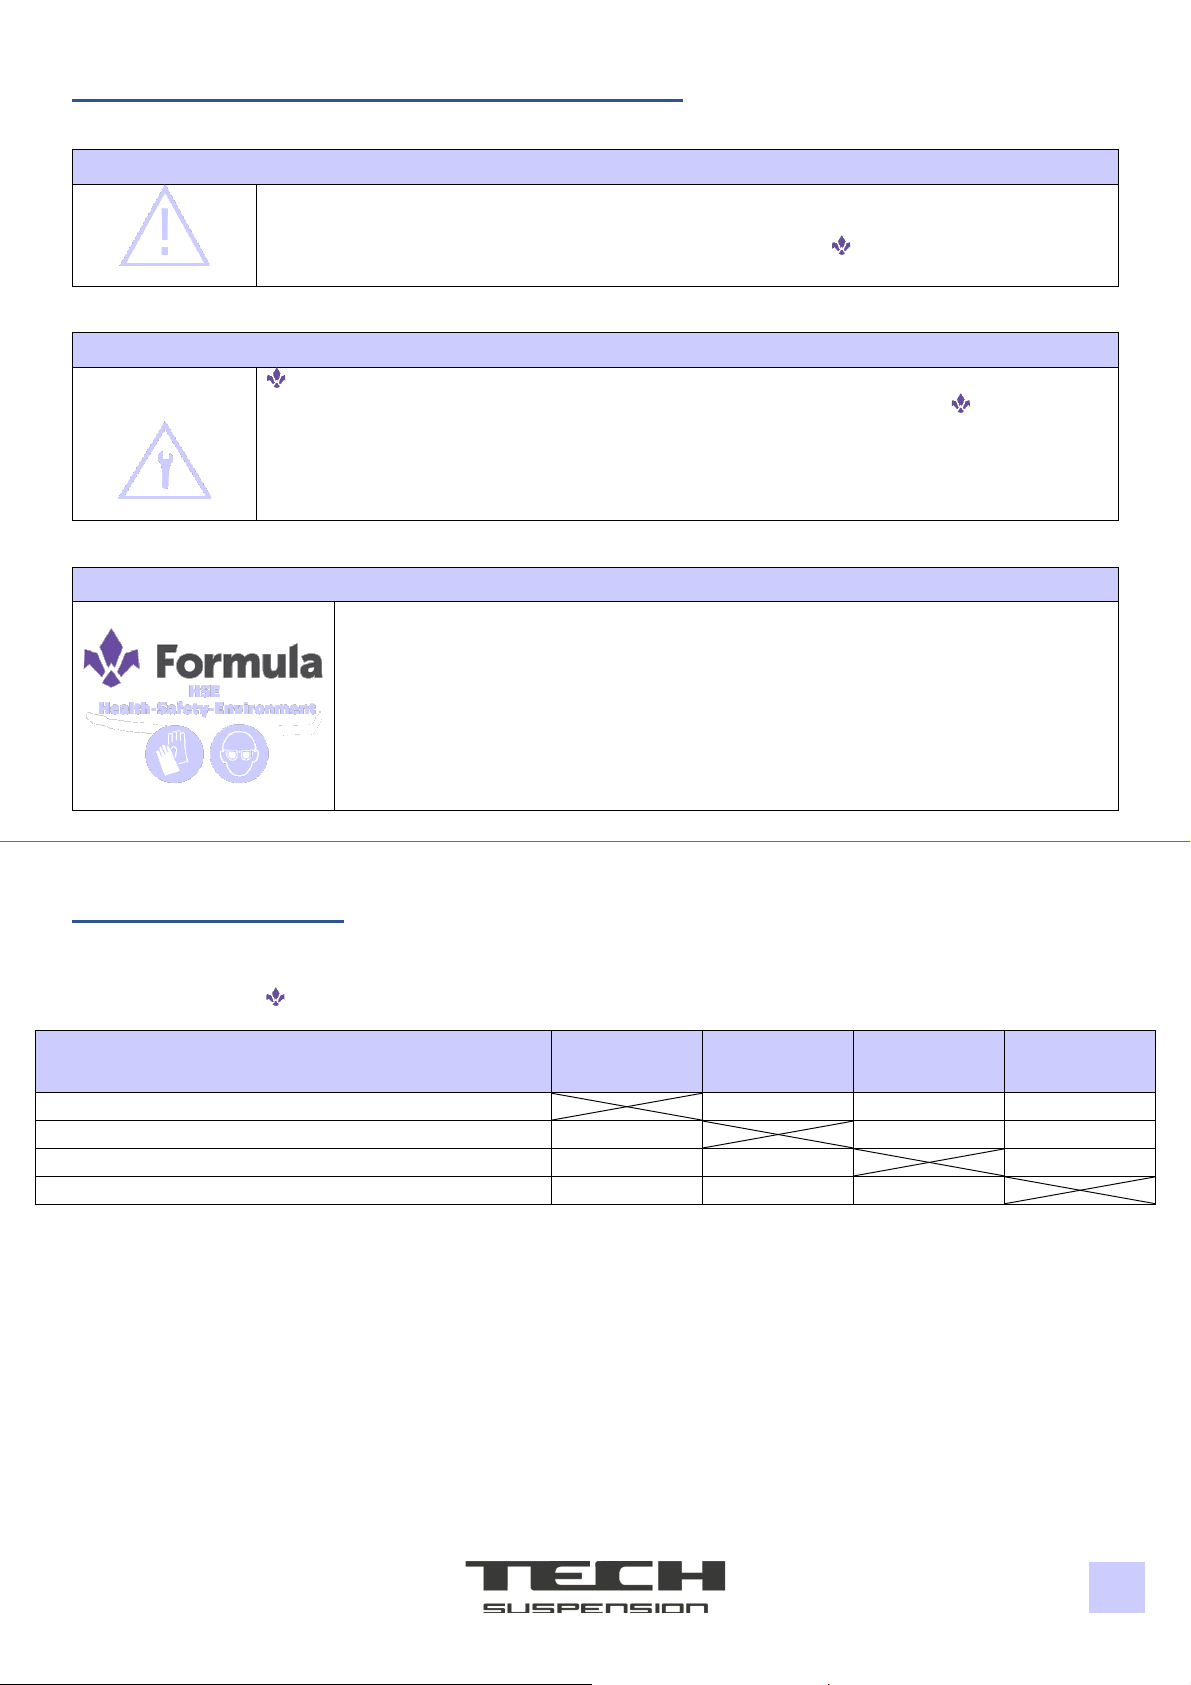The image size is (1191, 1685).
Task: Click the wide lavender table header cell
Action: coord(293,1061)
